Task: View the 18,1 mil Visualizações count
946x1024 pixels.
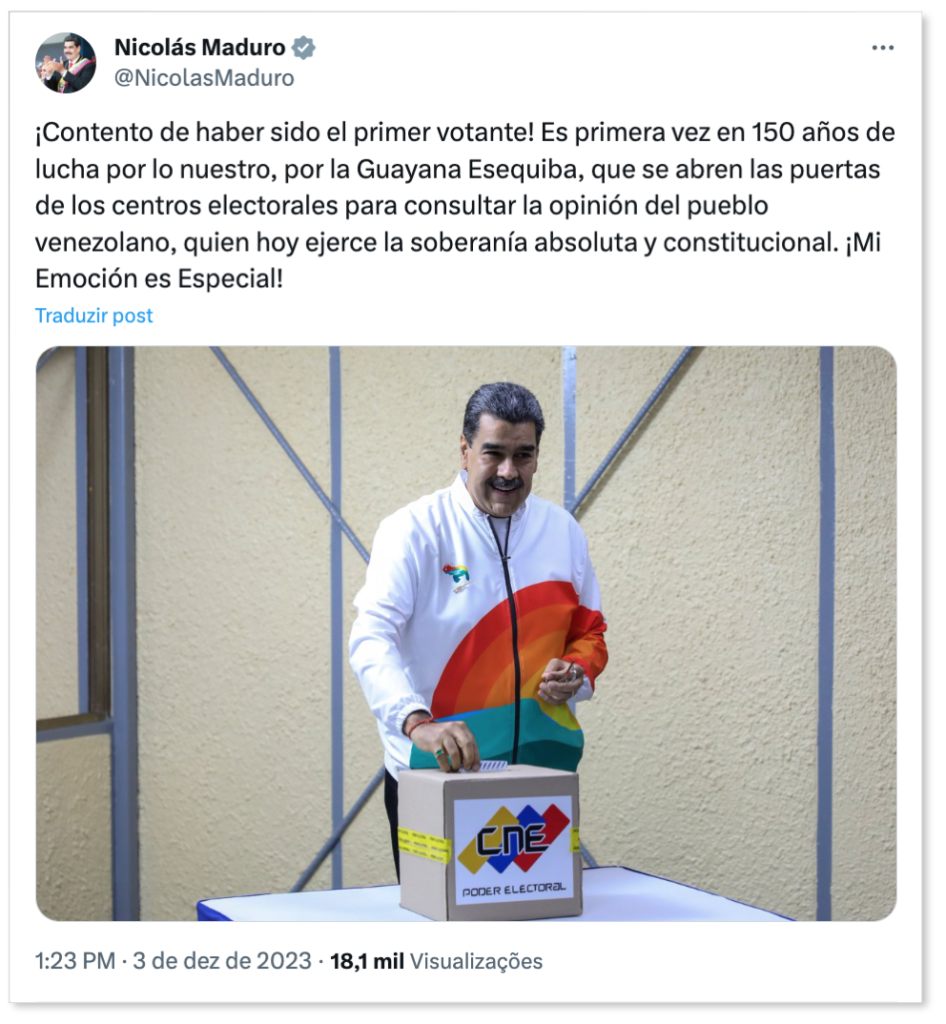Action: tap(436, 961)
